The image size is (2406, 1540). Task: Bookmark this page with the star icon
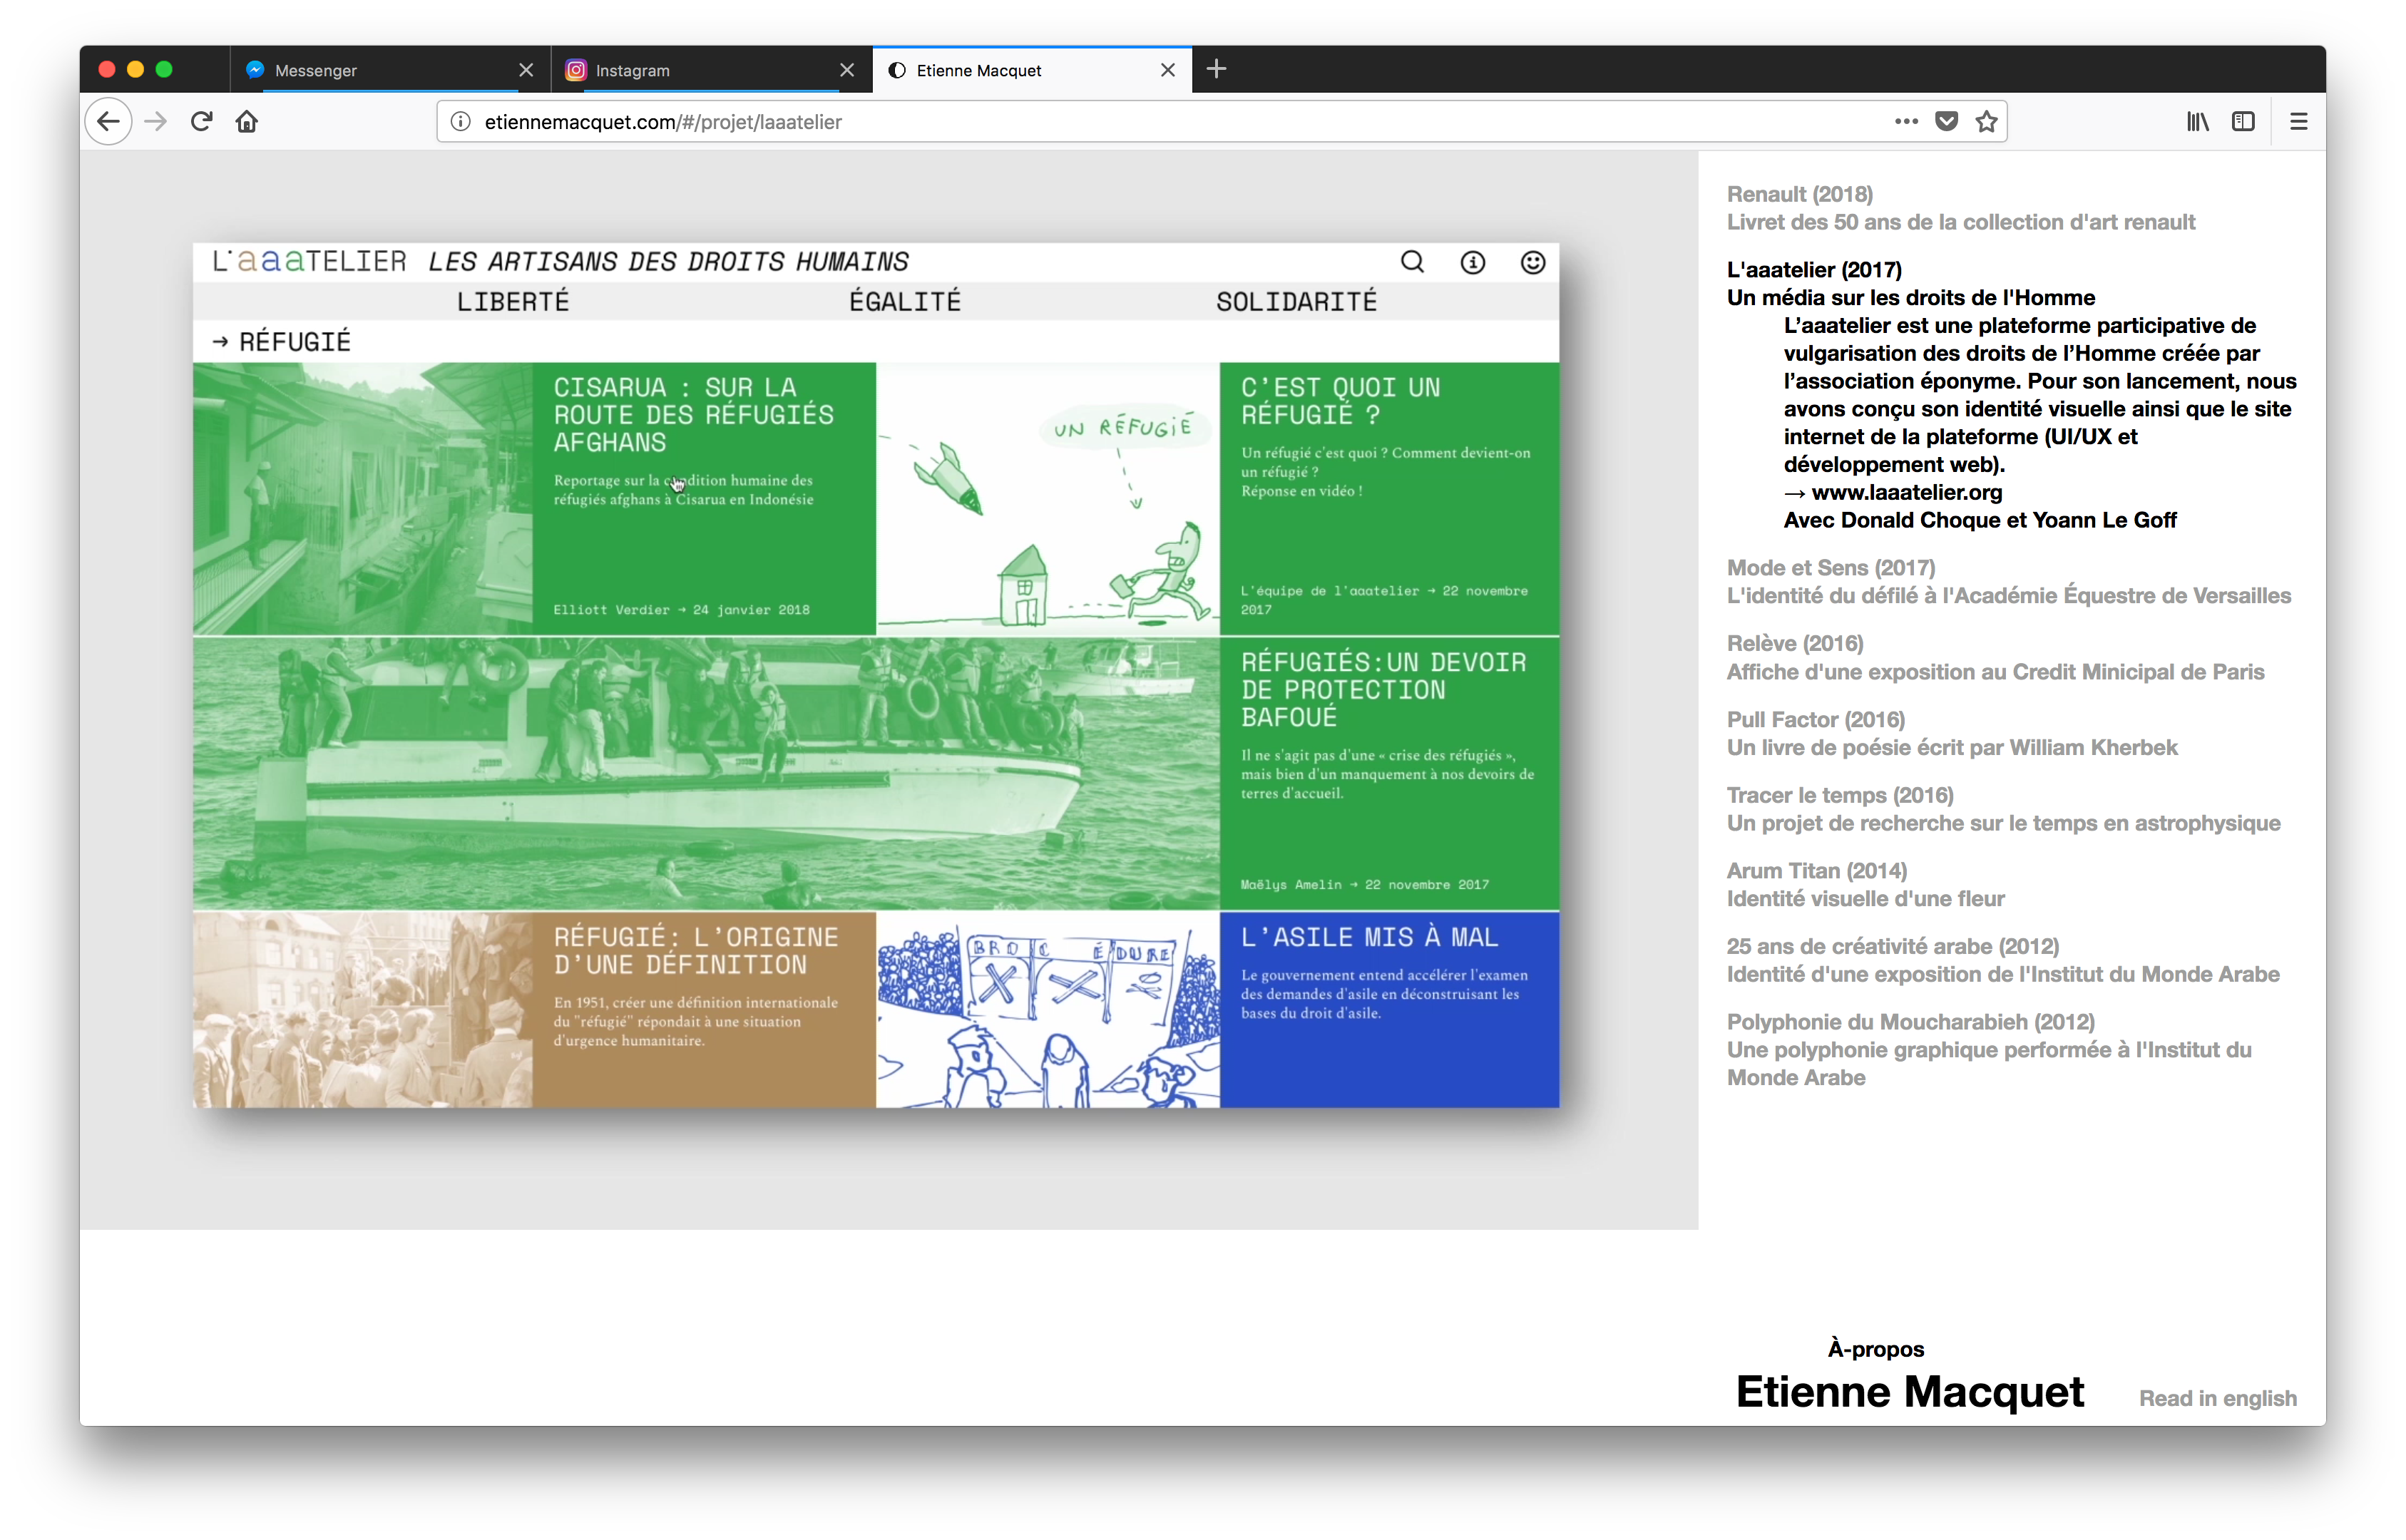tap(1986, 122)
